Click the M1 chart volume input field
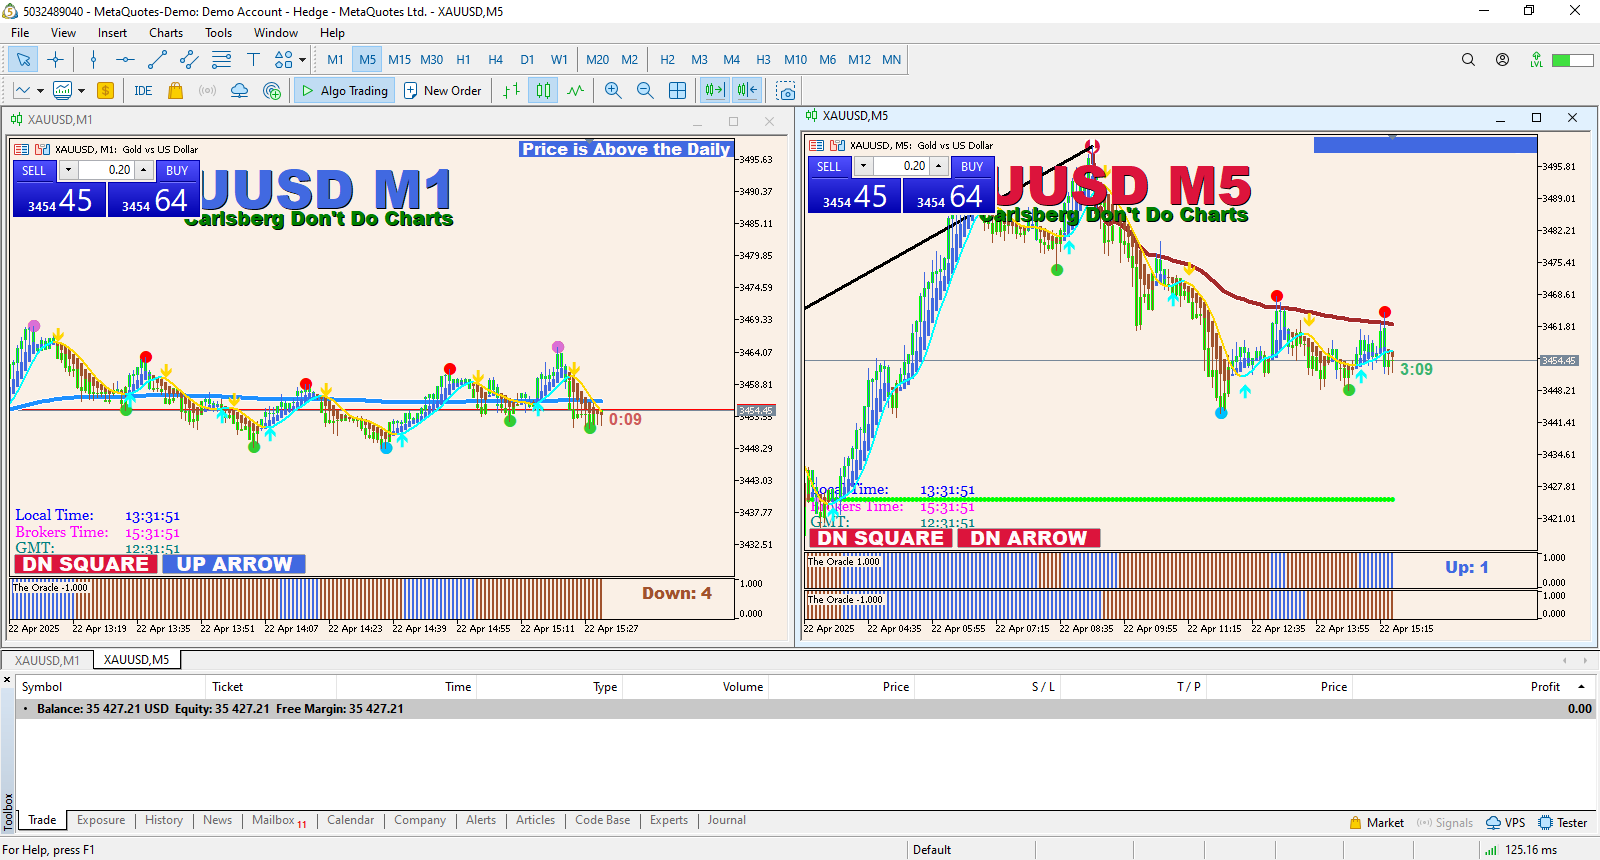This screenshot has height=860, width=1600. pyautogui.click(x=107, y=171)
